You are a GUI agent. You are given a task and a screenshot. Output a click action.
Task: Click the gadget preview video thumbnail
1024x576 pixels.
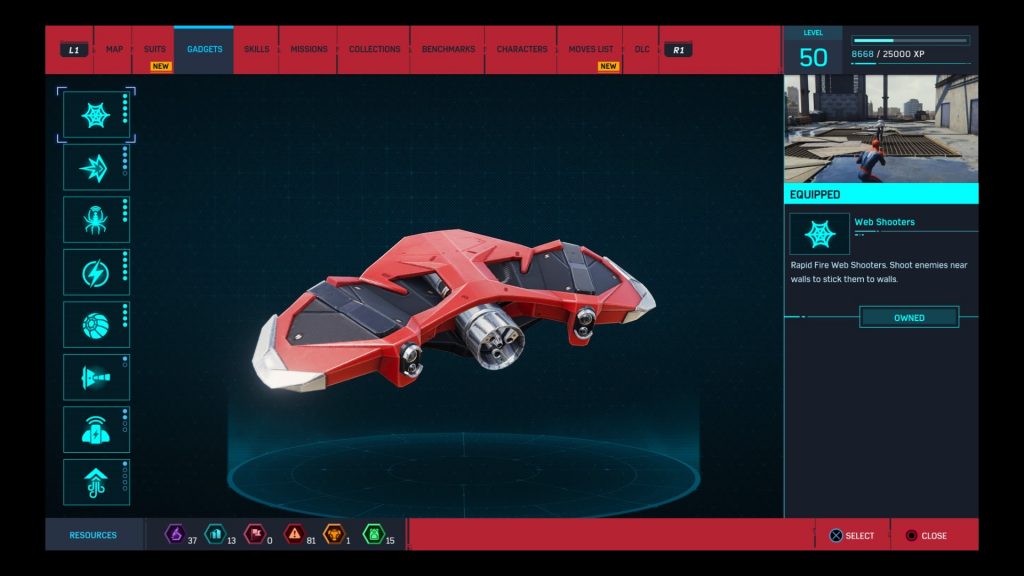tap(881, 129)
